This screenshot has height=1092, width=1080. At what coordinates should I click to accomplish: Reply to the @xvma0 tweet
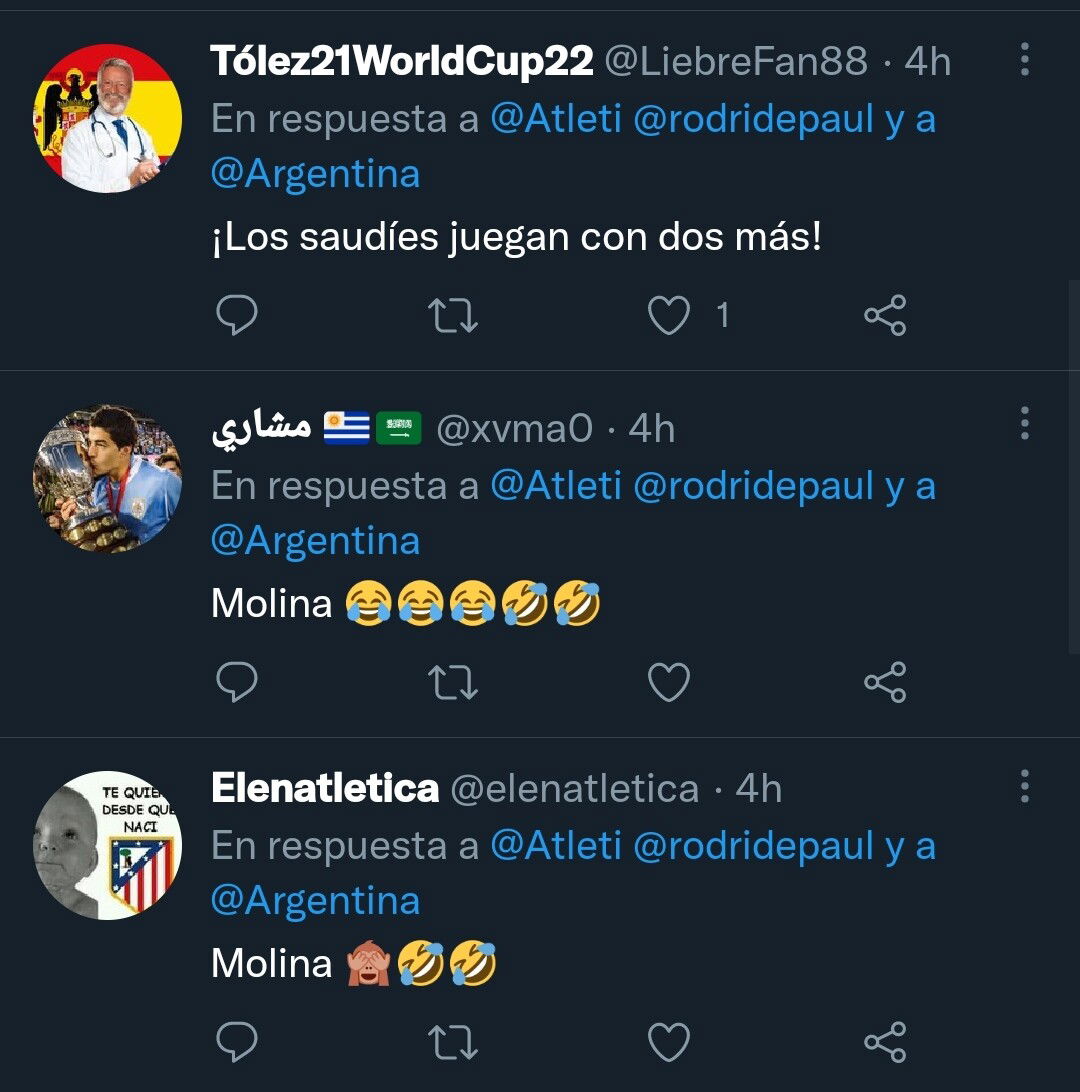coord(237,683)
